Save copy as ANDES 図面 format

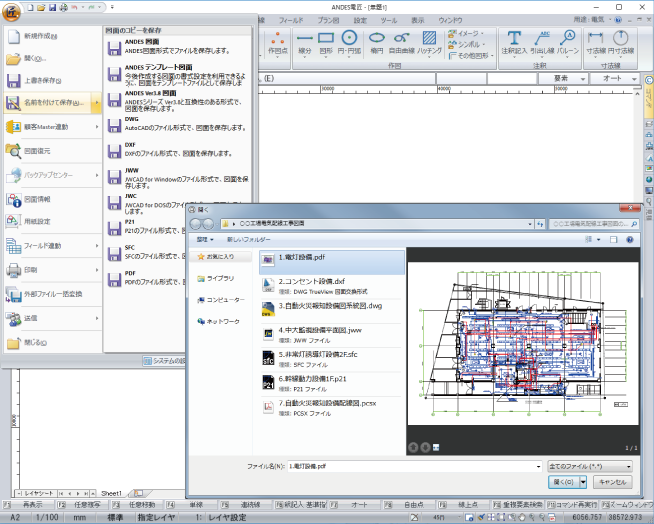coord(178,47)
